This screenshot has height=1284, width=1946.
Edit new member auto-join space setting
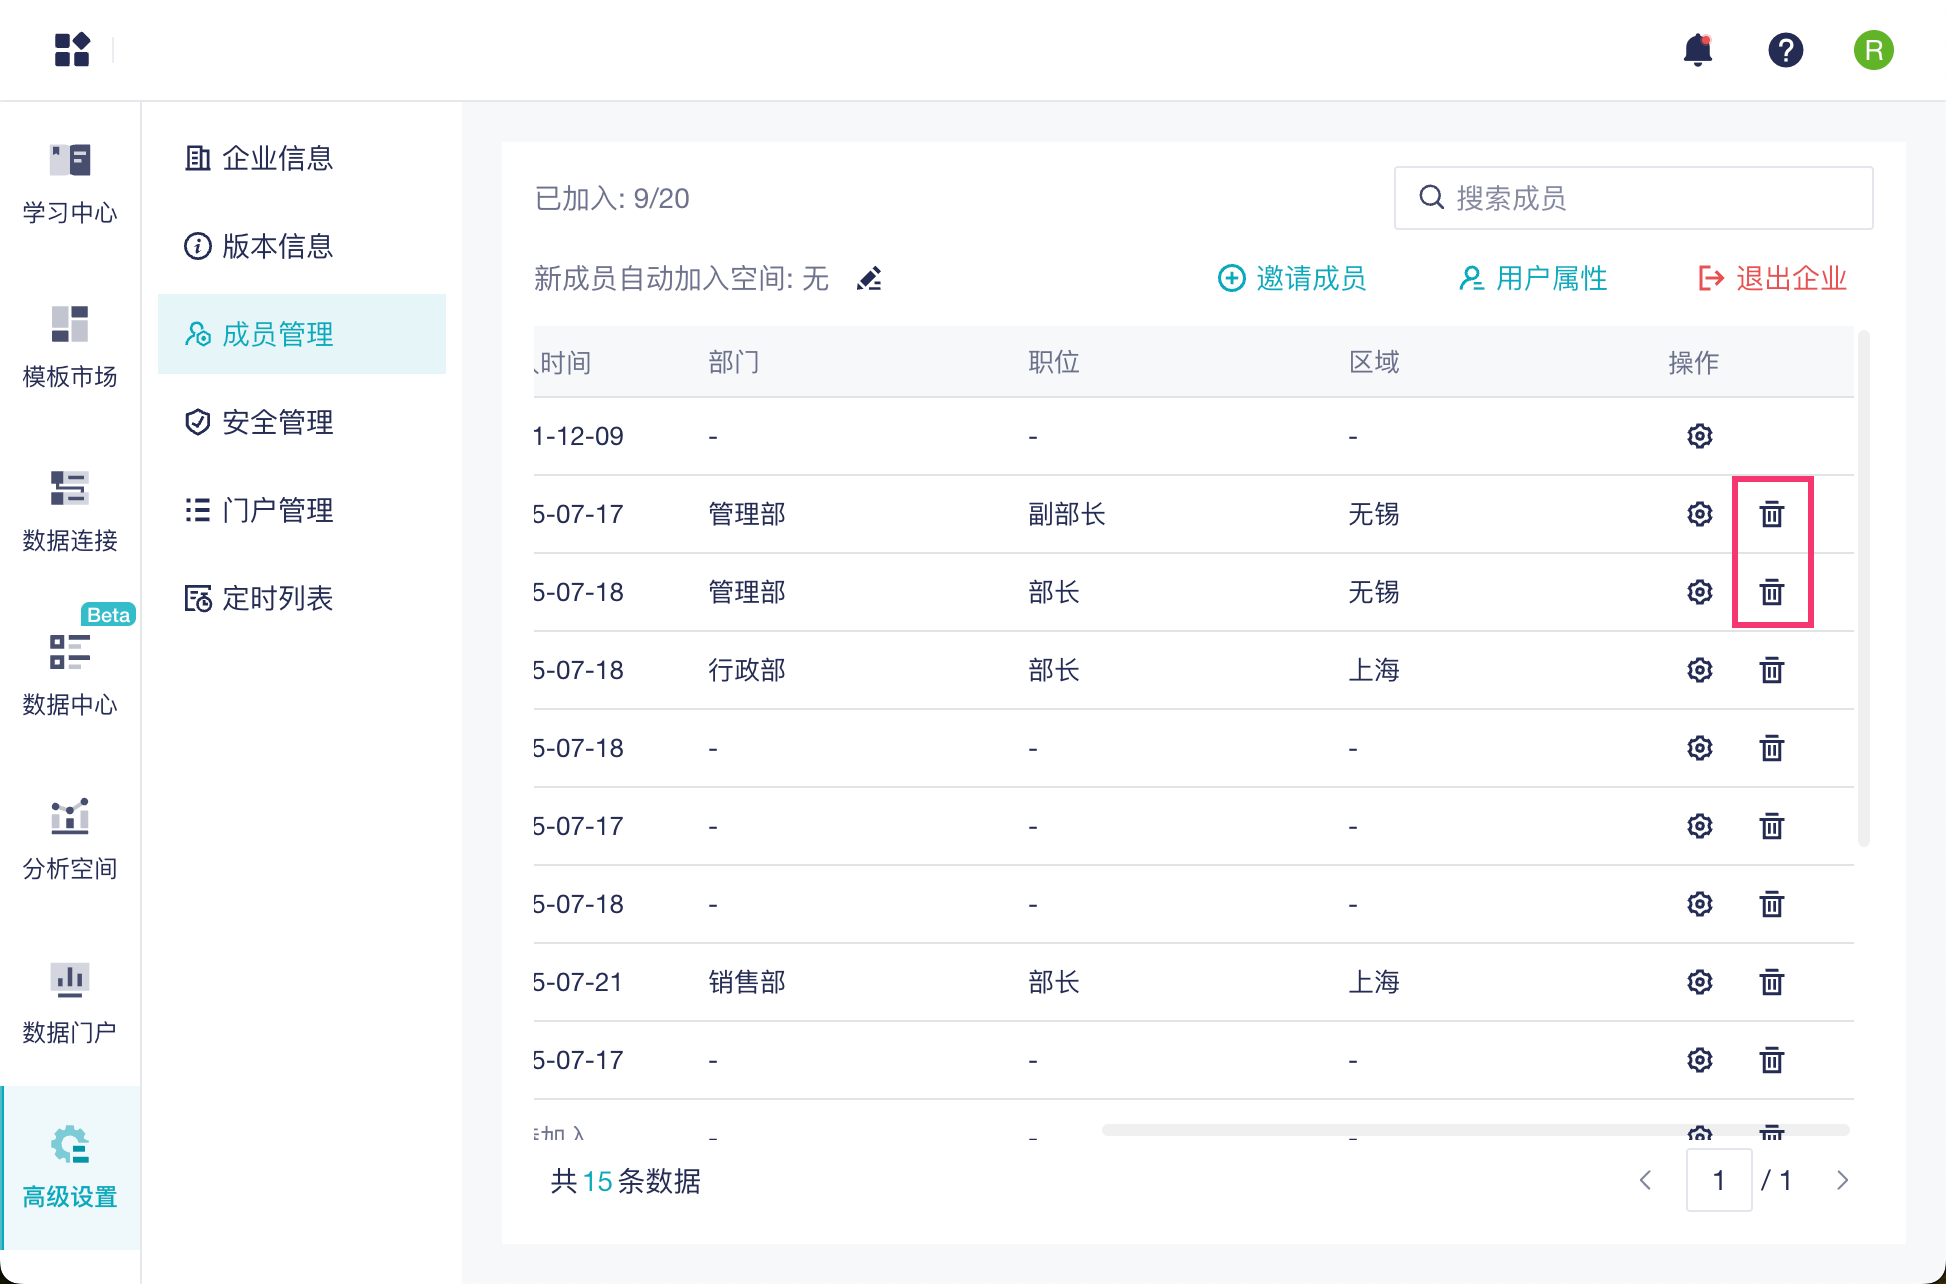click(869, 279)
